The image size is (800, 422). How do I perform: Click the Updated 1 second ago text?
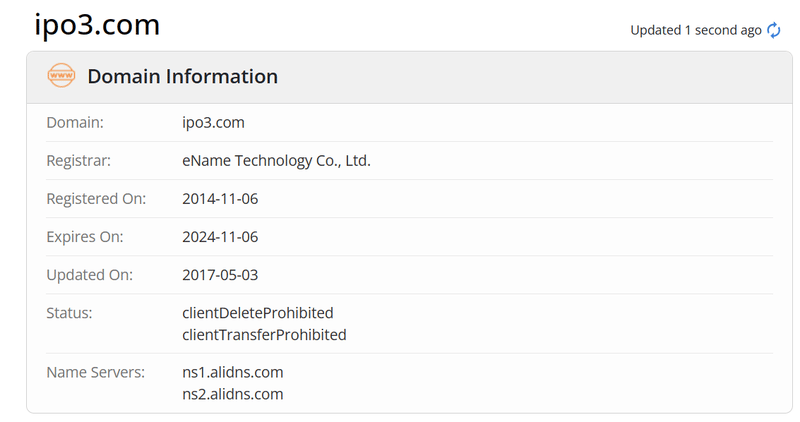click(x=696, y=31)
